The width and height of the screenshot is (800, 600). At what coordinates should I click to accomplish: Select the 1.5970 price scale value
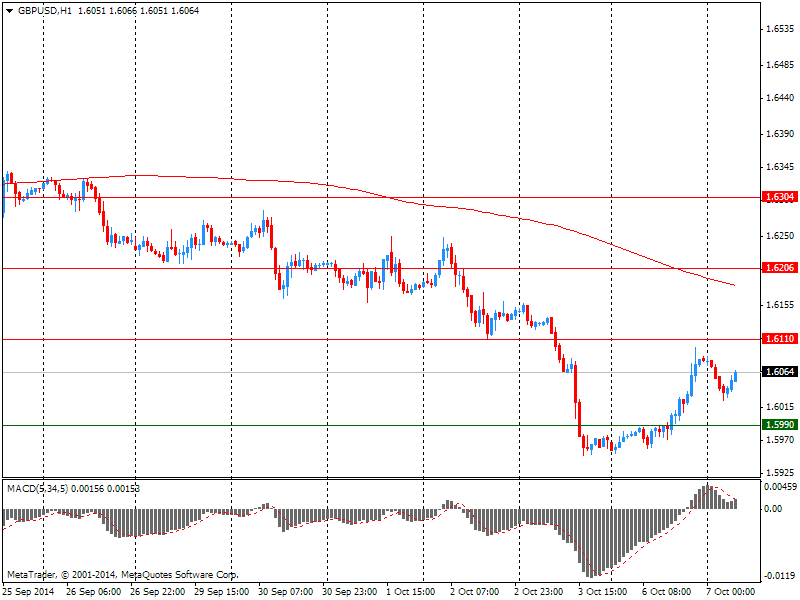[x=781, y=440]
